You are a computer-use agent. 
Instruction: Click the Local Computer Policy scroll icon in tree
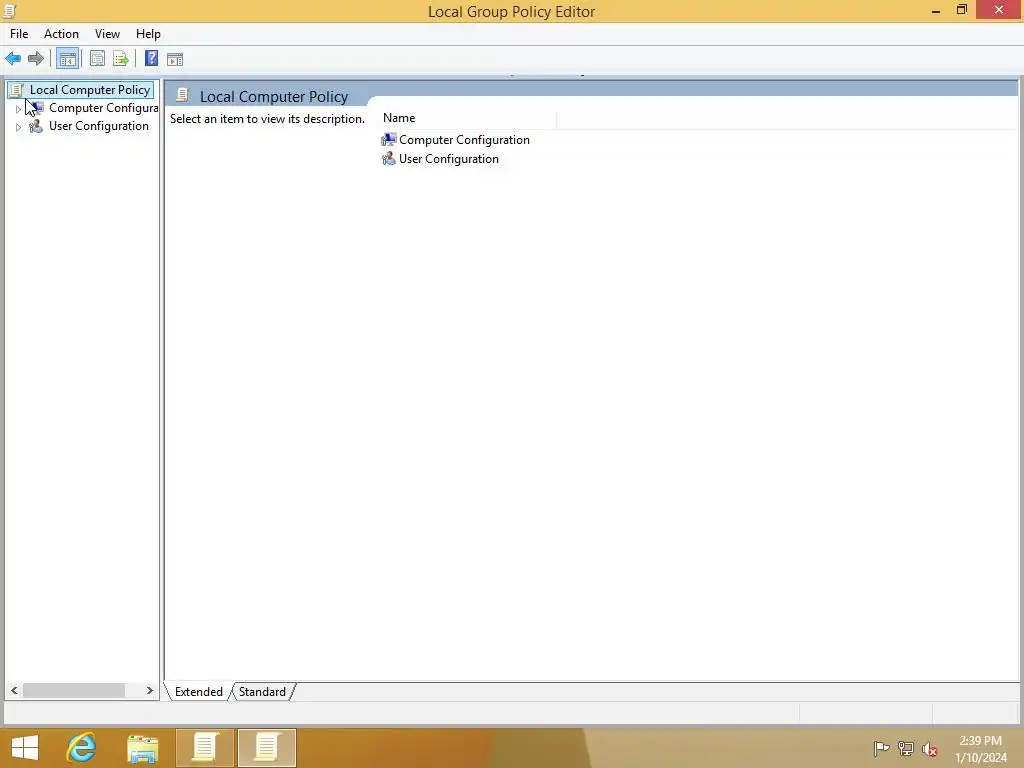[16, 90]
